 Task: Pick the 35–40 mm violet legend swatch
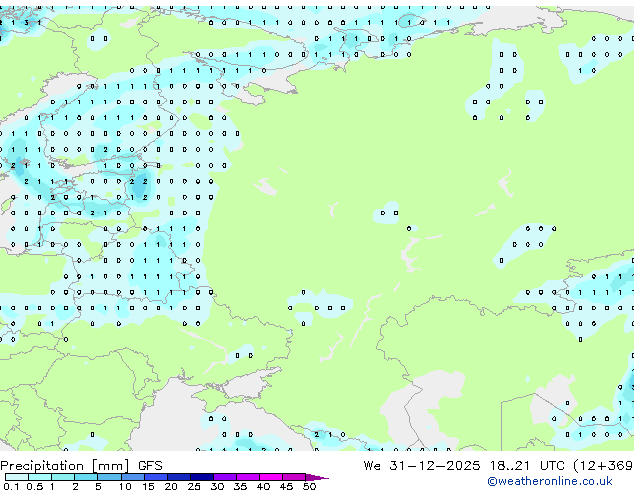247,477
